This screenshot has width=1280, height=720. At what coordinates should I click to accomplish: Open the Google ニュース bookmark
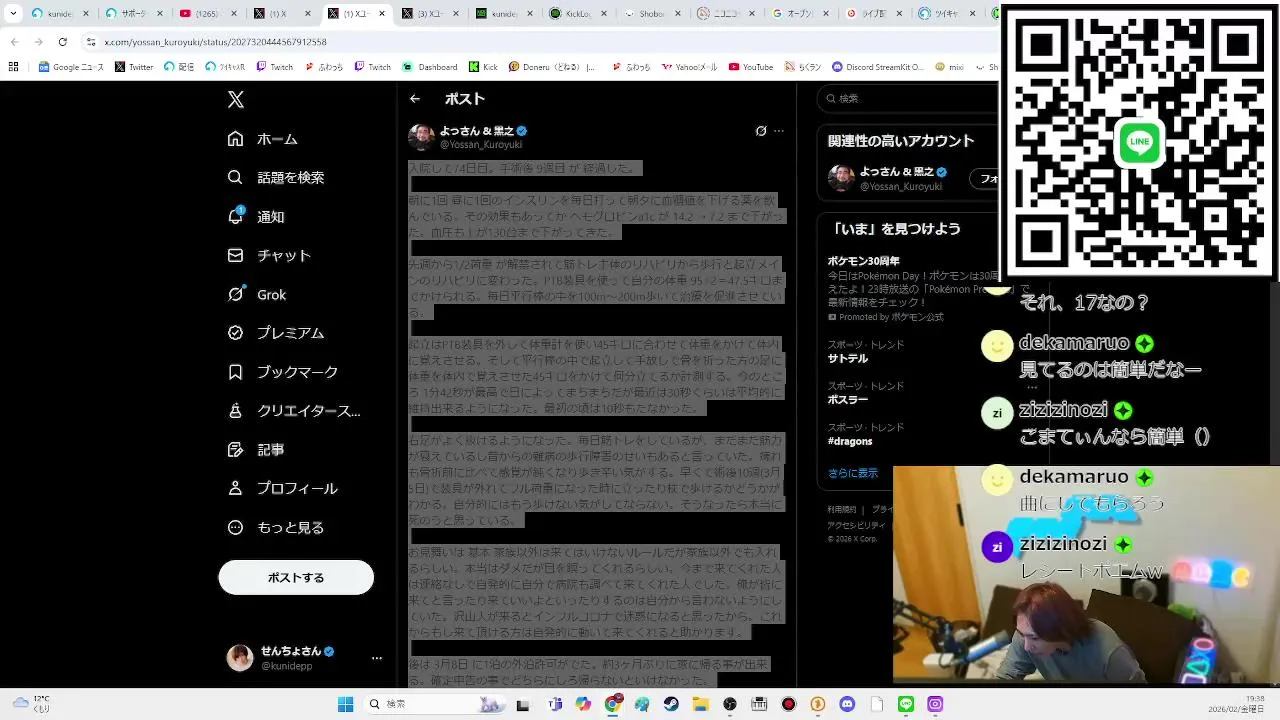tap(71, 67)
